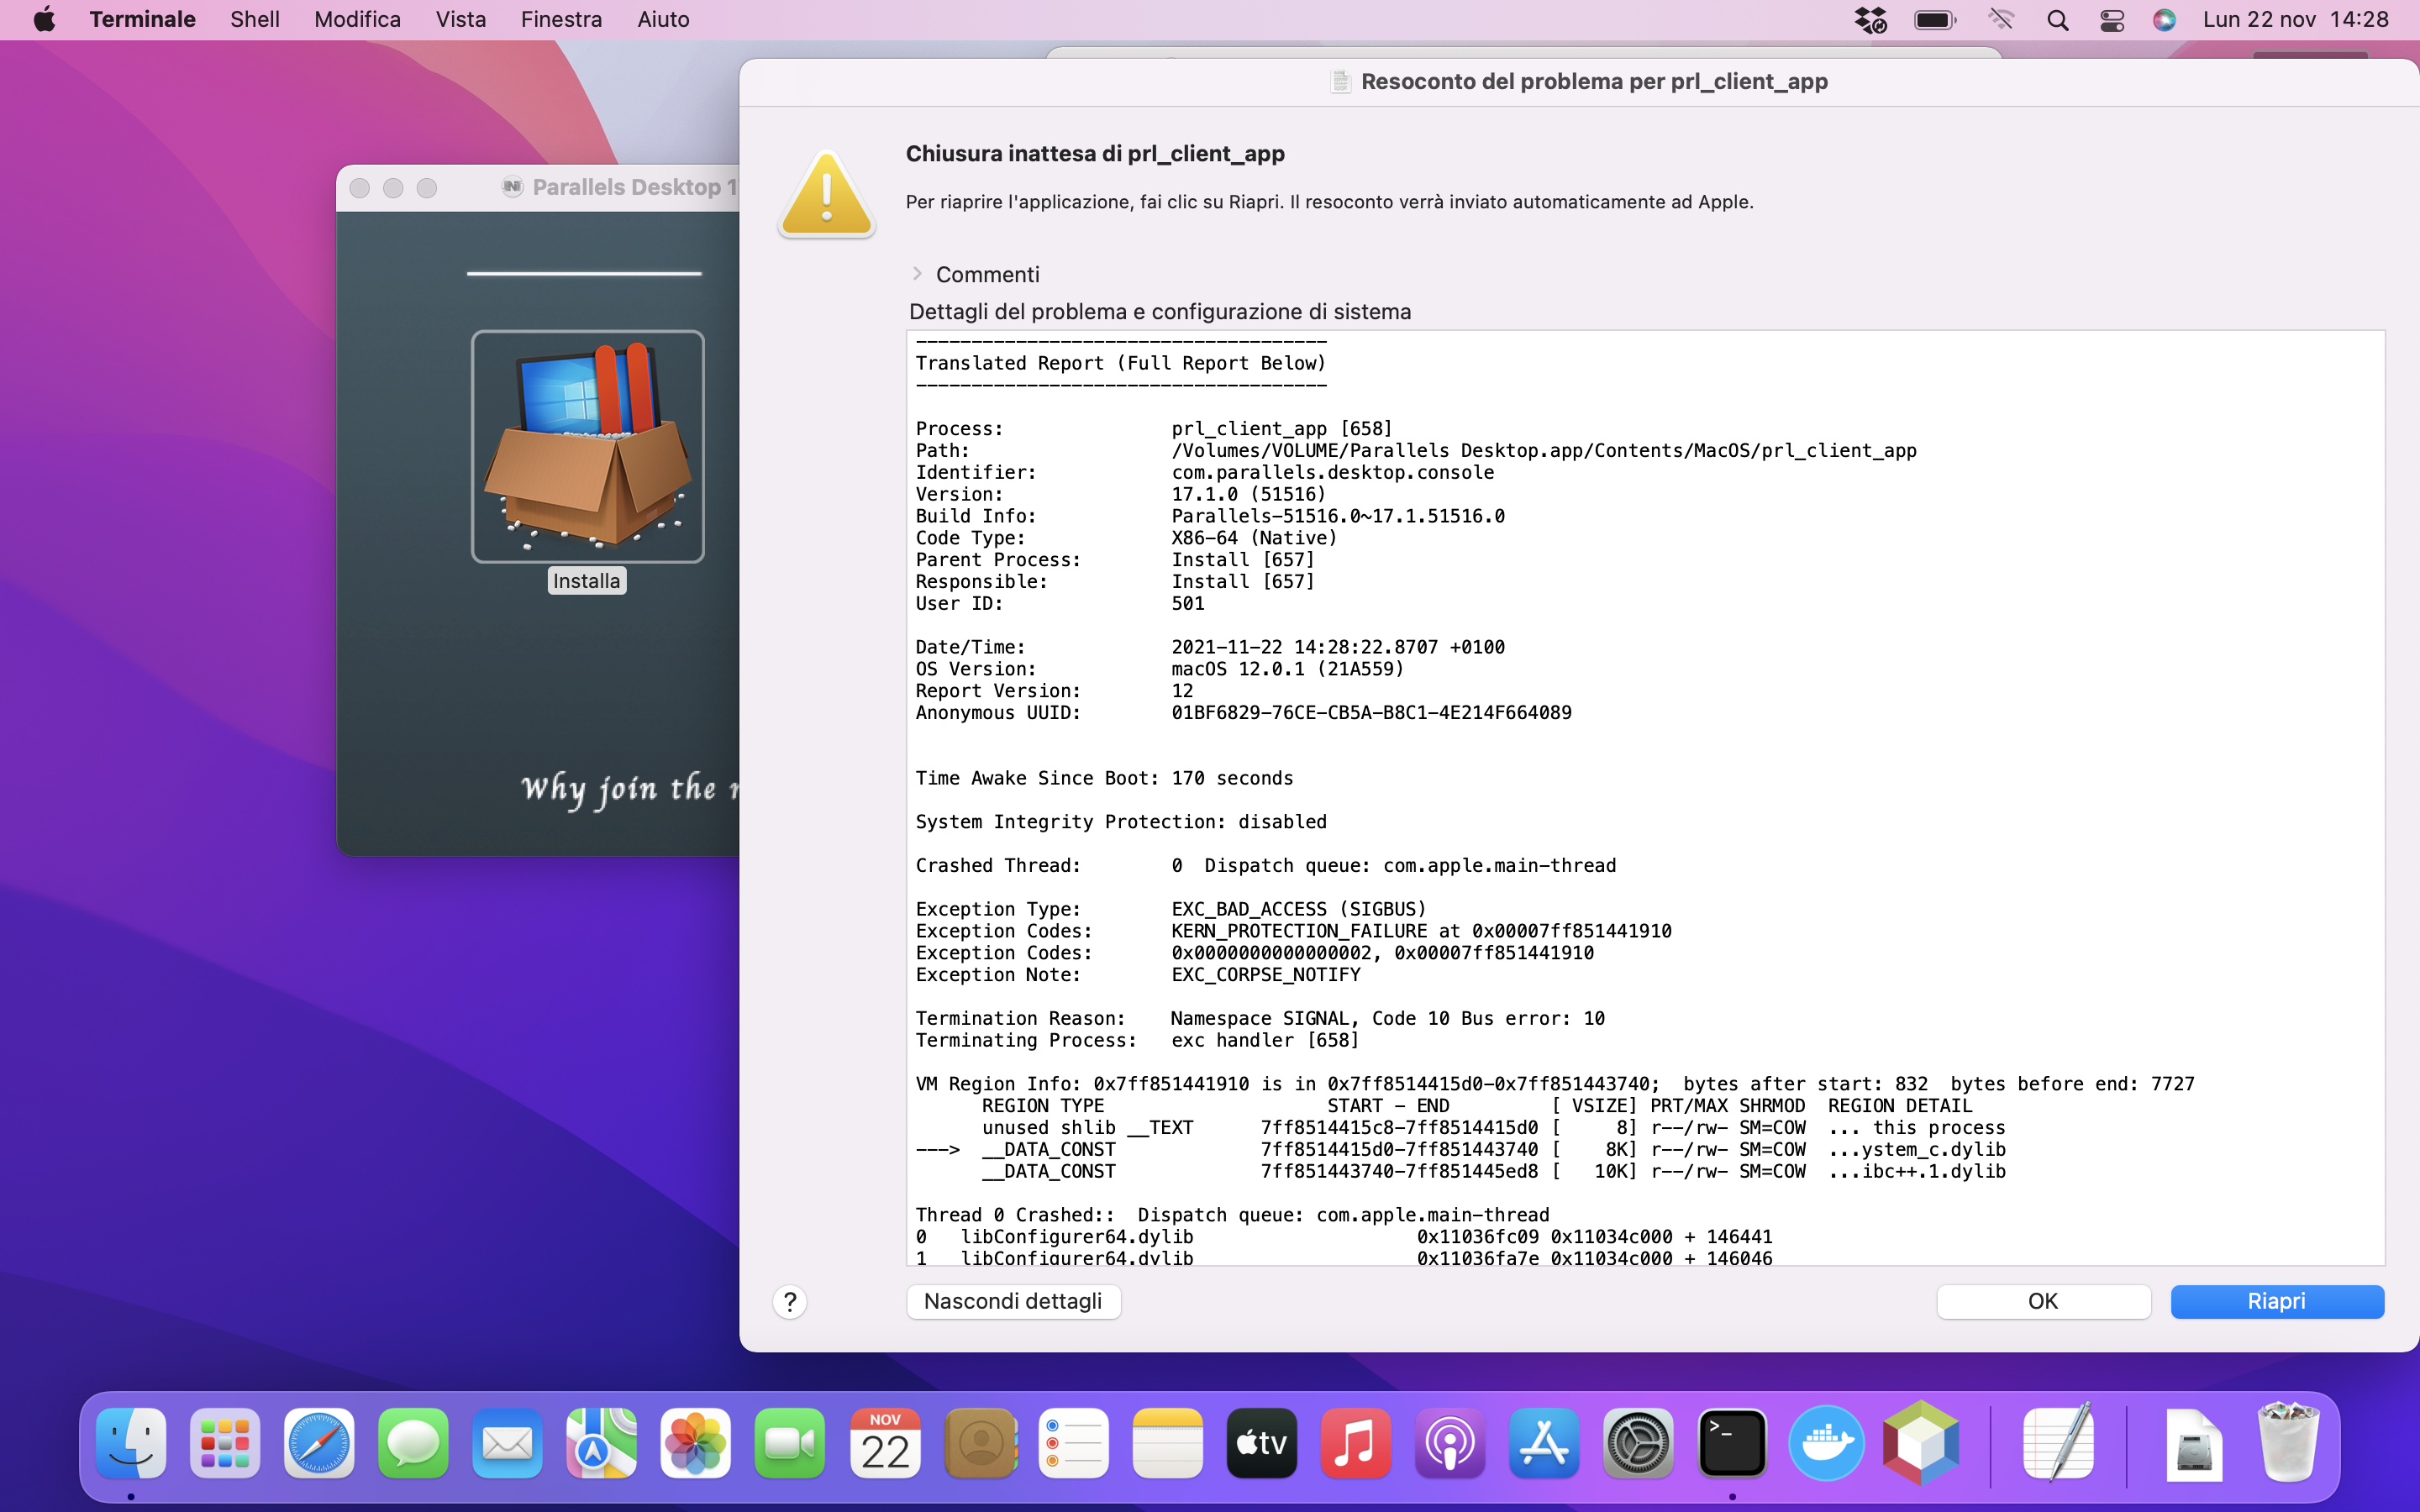Open Reminders app in Dock
This screenshot has width=2420, height=1512.
click(x=1074, y=1443)
